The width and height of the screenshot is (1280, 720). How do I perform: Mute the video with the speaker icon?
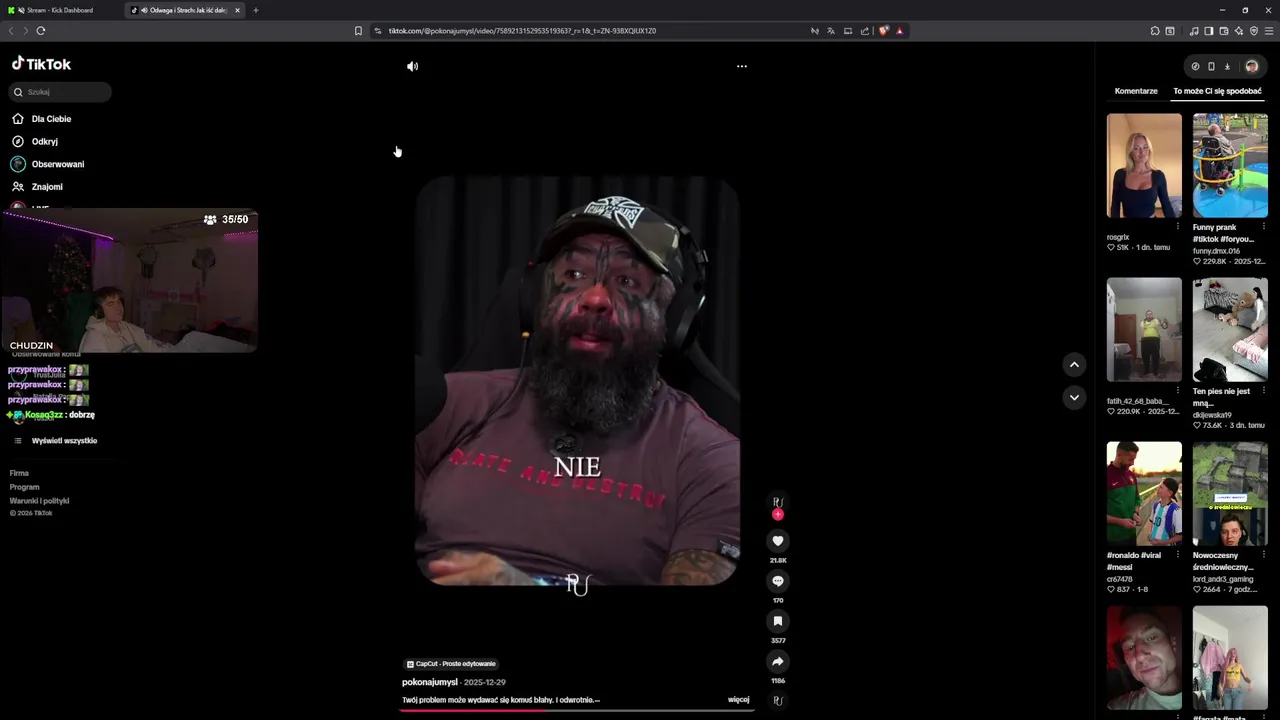(412, 66)
